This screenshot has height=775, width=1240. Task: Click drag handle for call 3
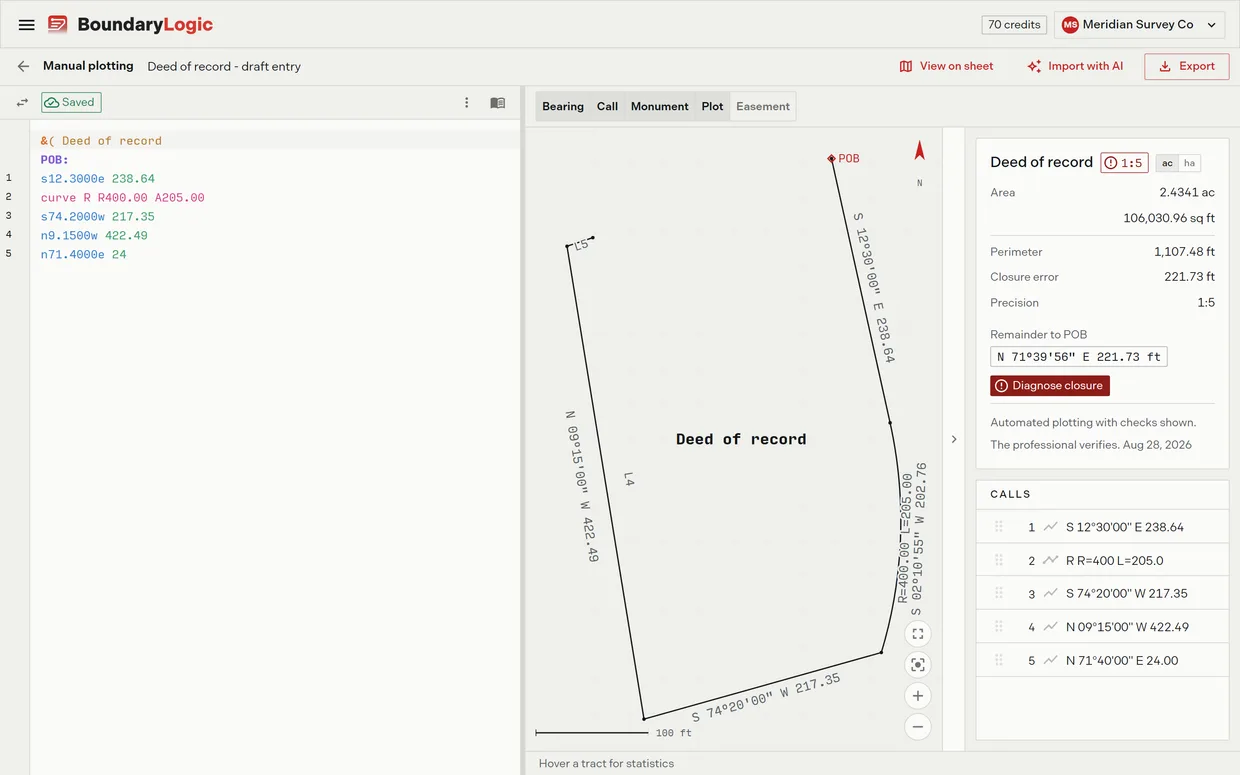point(998,593)
